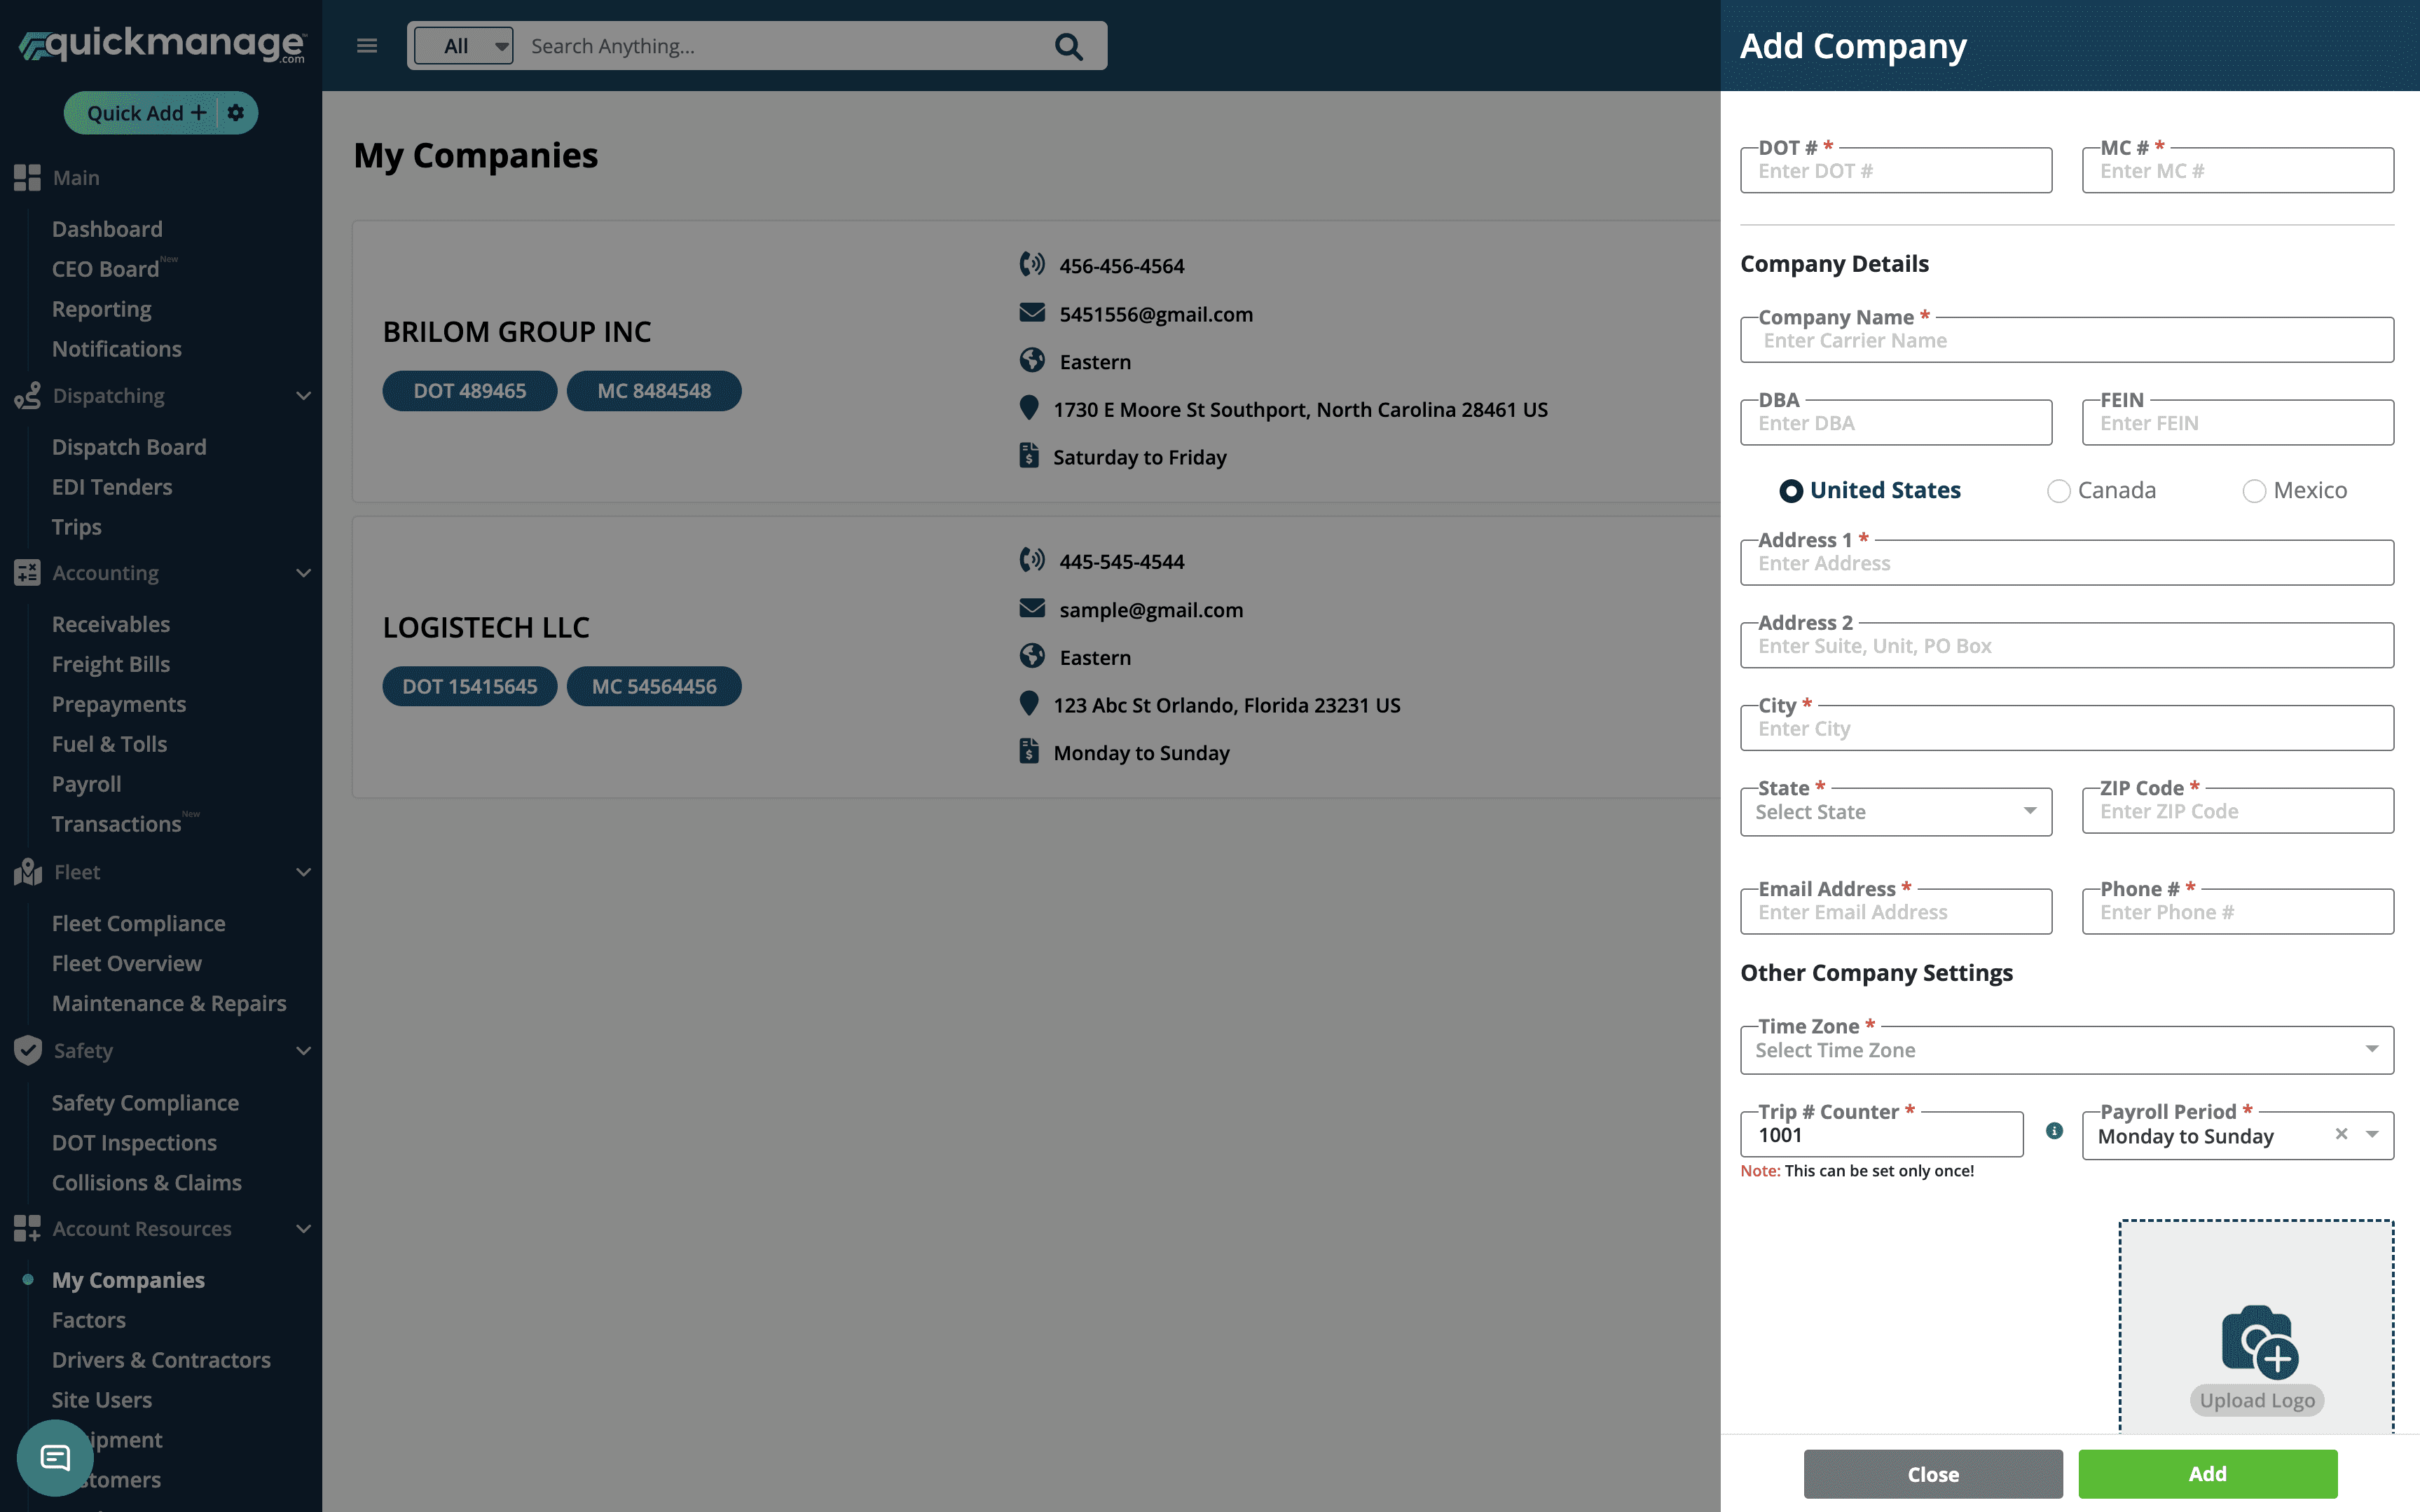Click the Company Name input field
The height and width of the screenshot is (1512, 2420).
pos(2066,341)
